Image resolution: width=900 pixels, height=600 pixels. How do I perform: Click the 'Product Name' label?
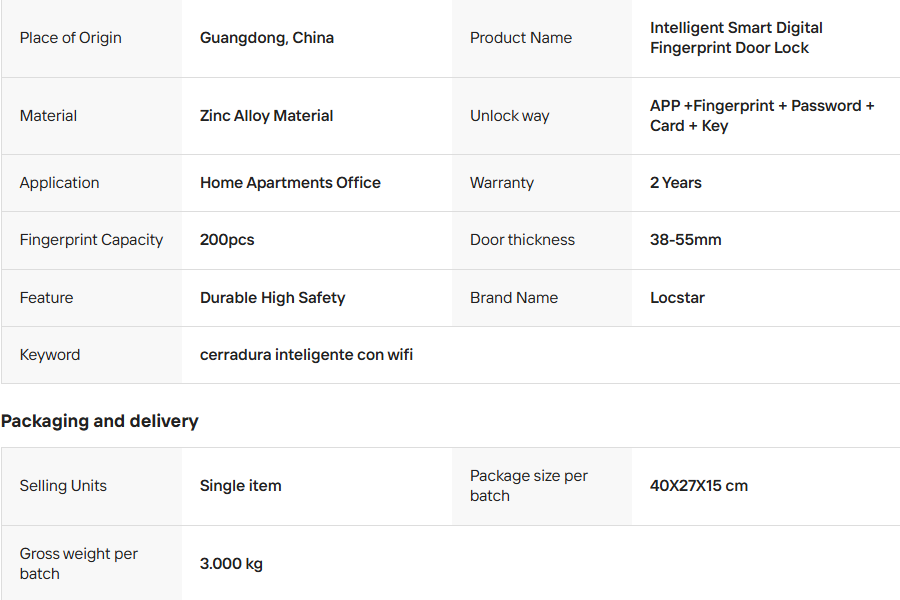click(521, 38)
